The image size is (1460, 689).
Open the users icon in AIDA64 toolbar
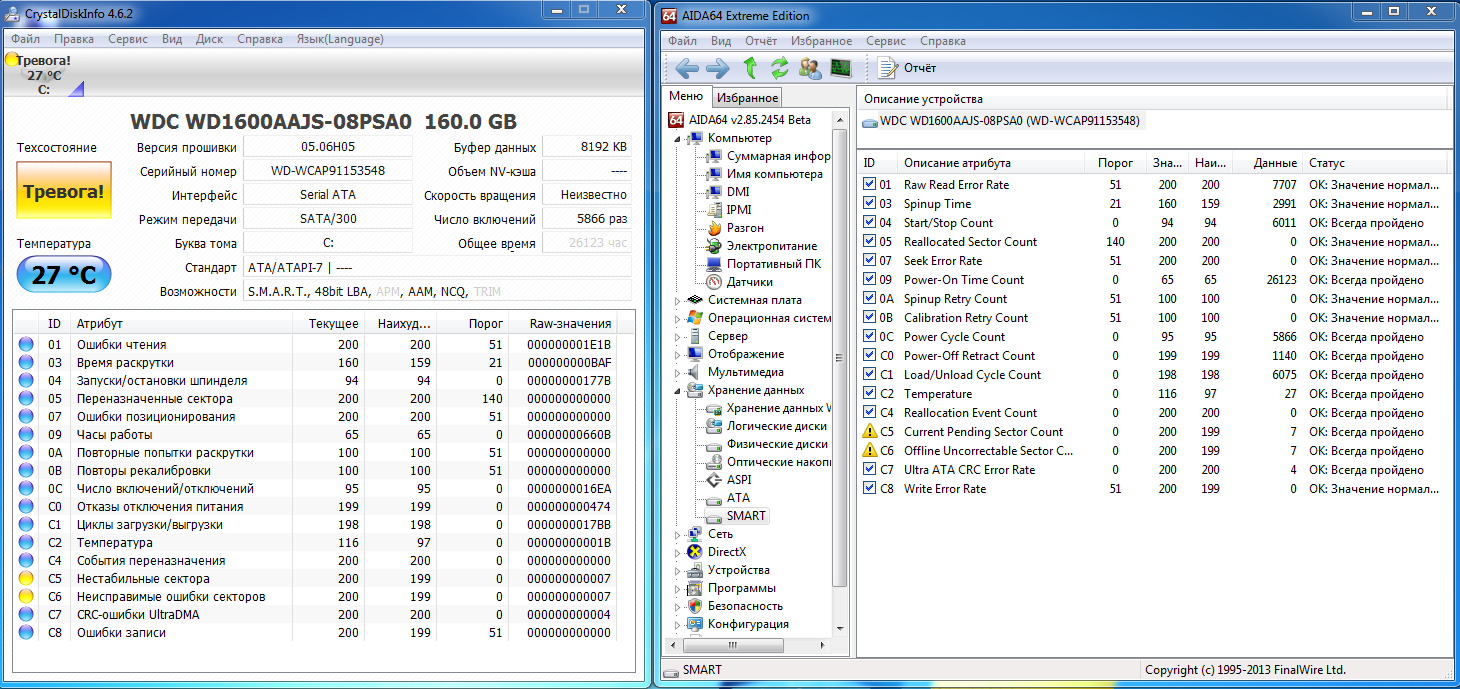(810, 68)
